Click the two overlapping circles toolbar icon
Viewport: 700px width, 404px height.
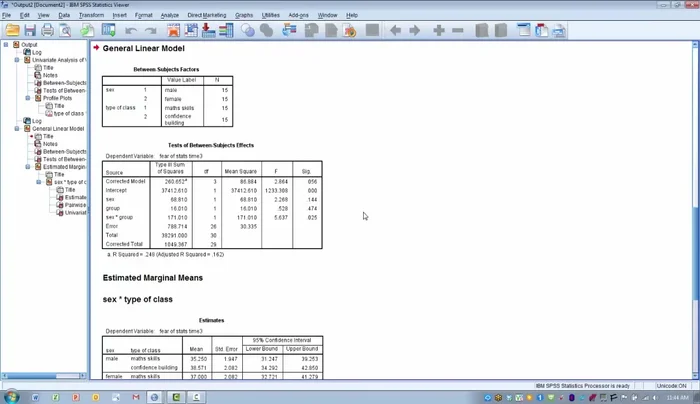(x=248, y=30)
